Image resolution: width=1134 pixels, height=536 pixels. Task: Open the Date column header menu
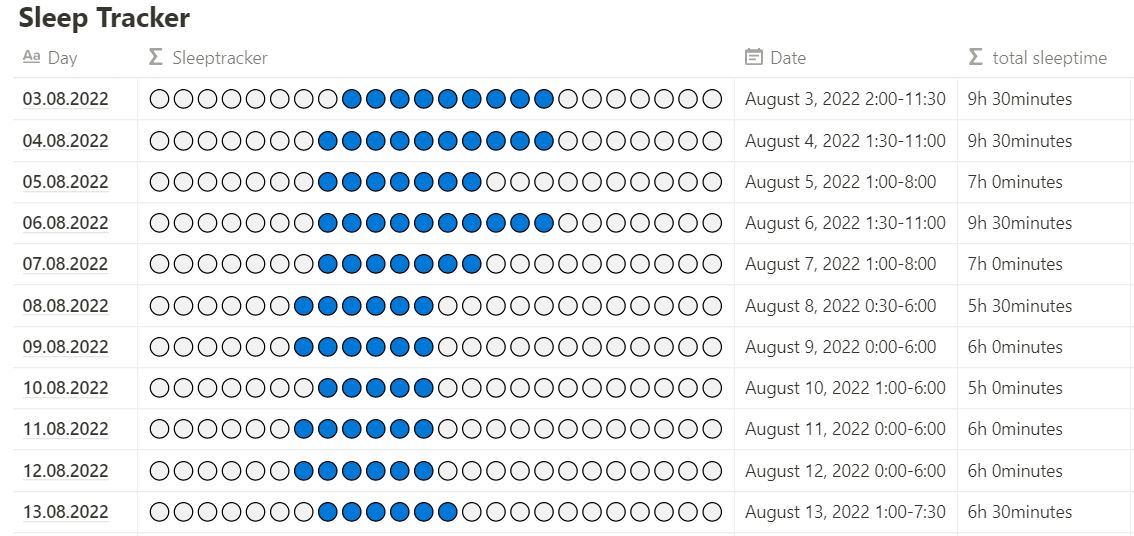[x=787, y=58]
